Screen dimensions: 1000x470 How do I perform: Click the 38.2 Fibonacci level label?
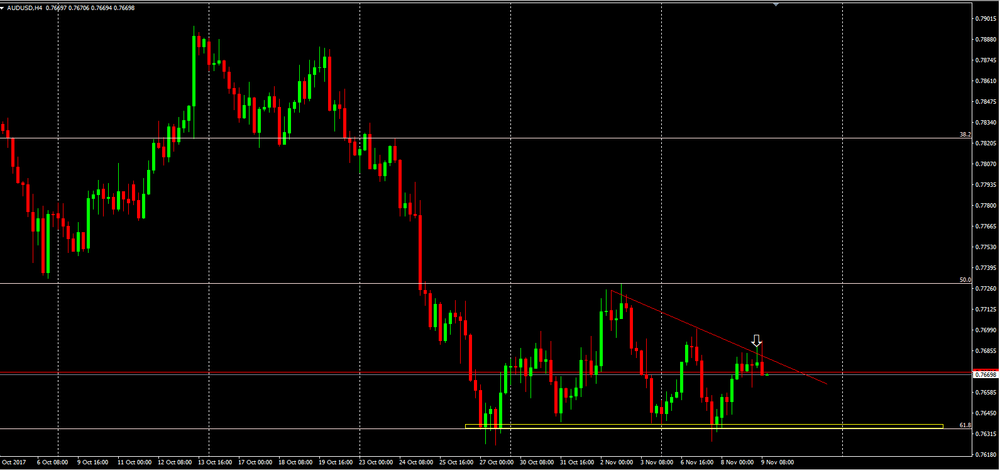coord(965,135)
